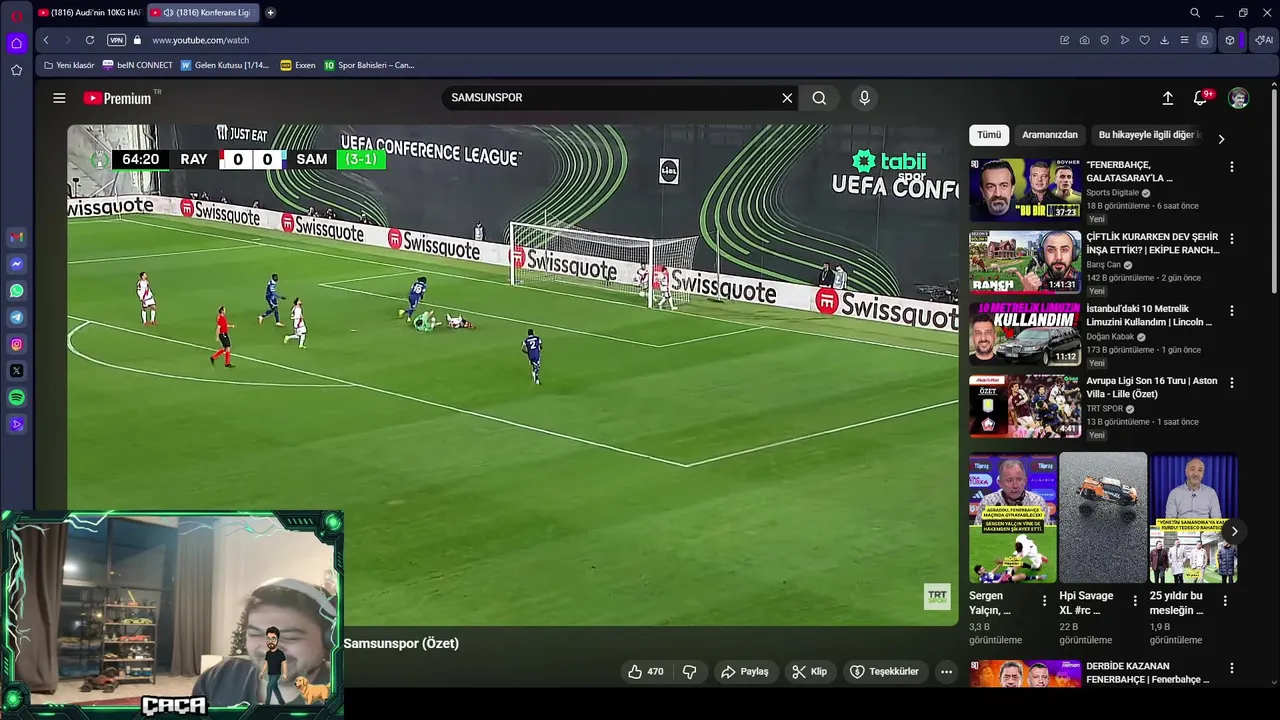Open Telegram in the sidebar
Image resolution: width=1280 pixels, height=720 pixels.
click(16, 317)
